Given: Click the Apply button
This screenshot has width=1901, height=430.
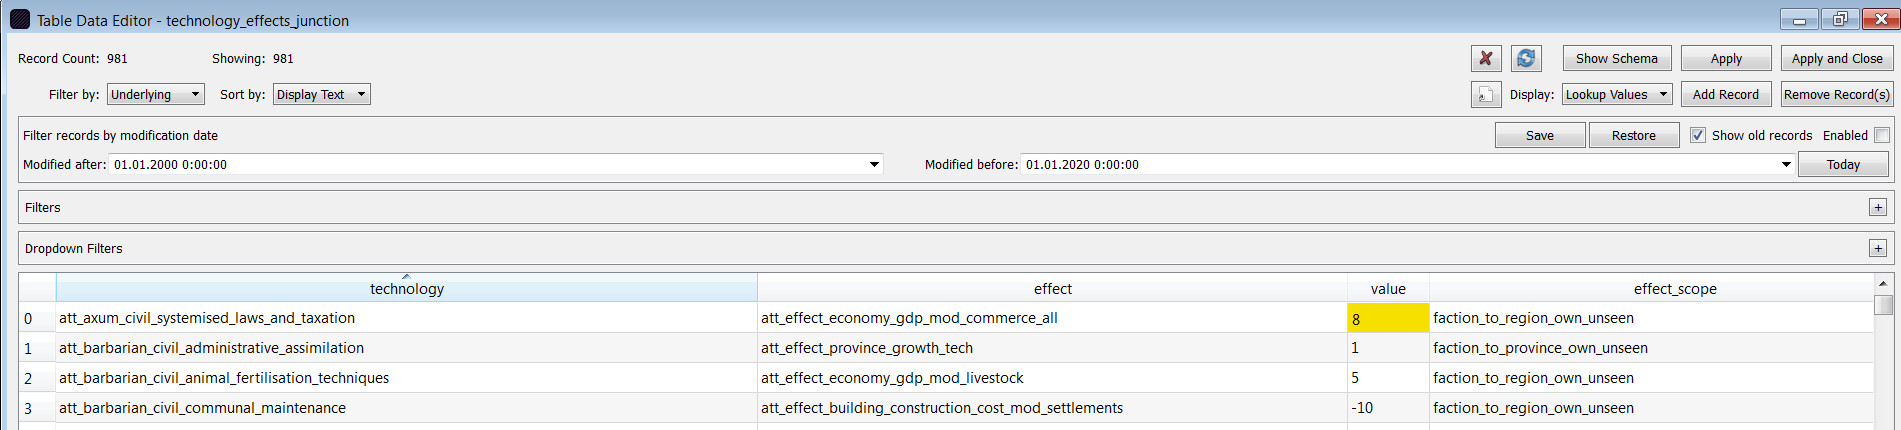Looking at the screenshot, I should pos(1726,58).
